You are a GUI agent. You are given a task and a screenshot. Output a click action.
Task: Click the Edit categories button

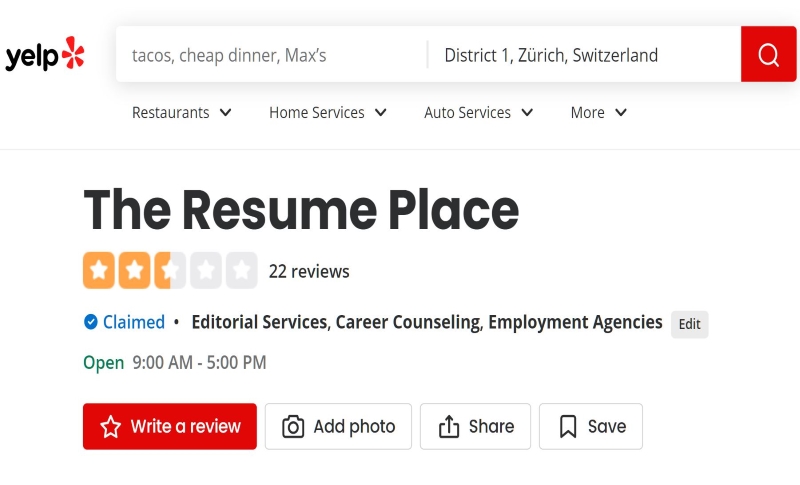[x=689, y=324]
